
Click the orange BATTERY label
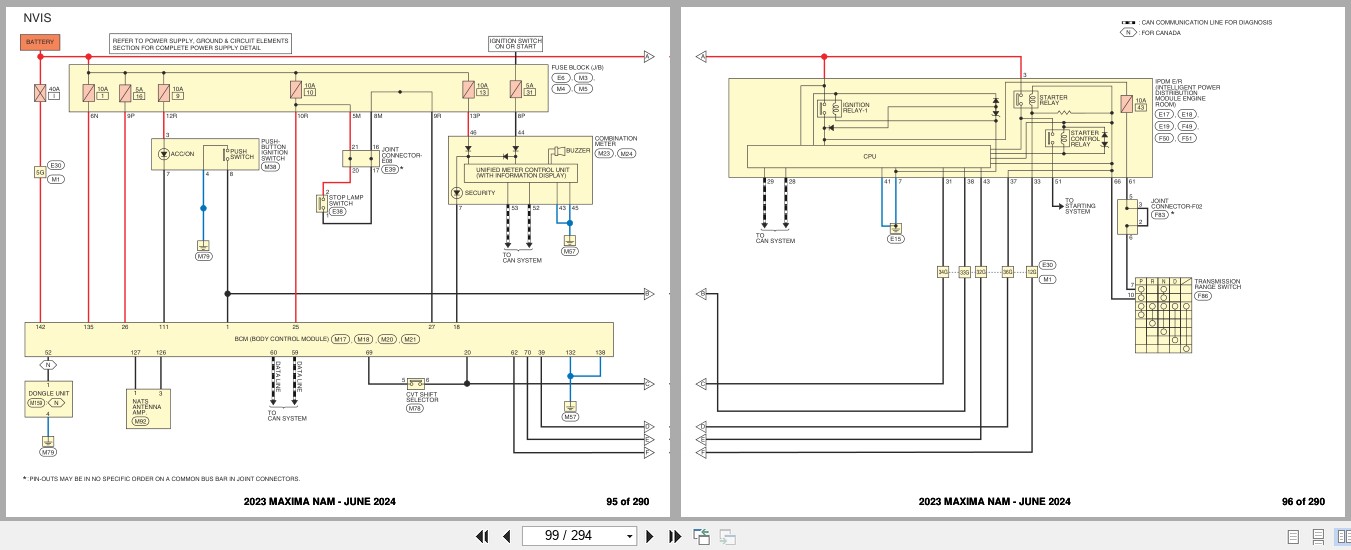click(40, 43)
